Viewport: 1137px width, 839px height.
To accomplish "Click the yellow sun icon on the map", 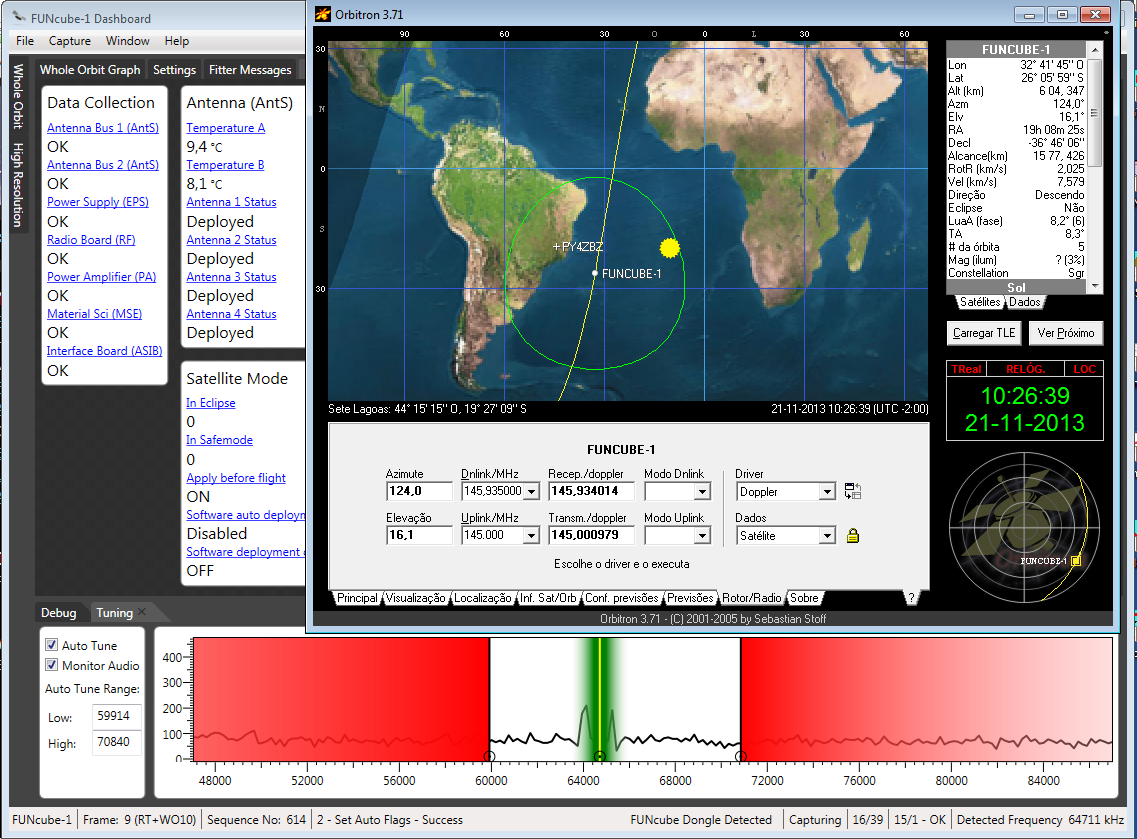I will pyautogui.click(x=670, y=248).
